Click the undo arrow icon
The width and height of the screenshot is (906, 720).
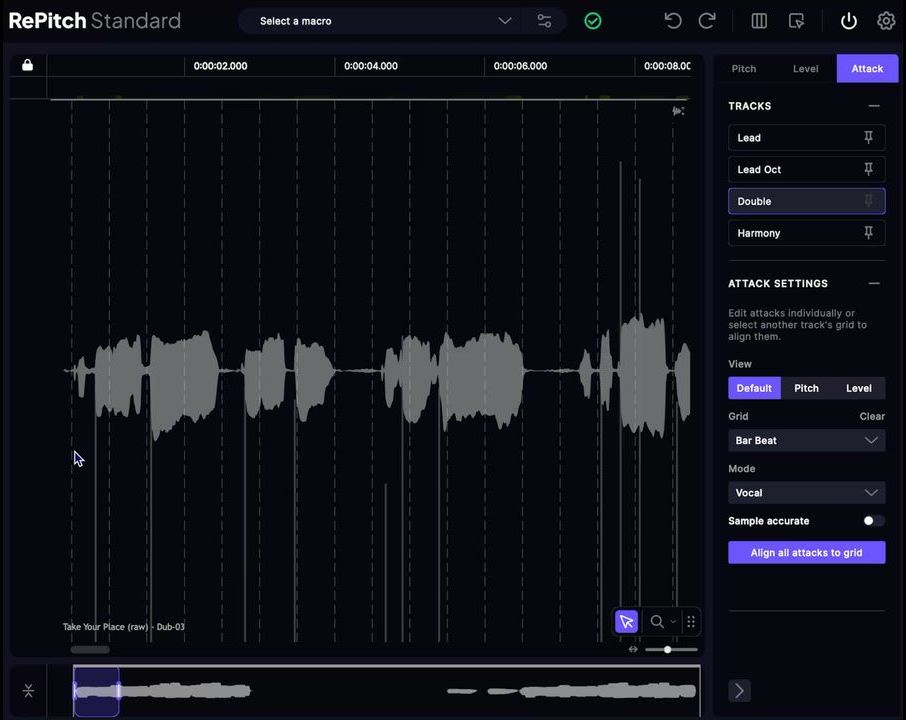coord(673,21)
